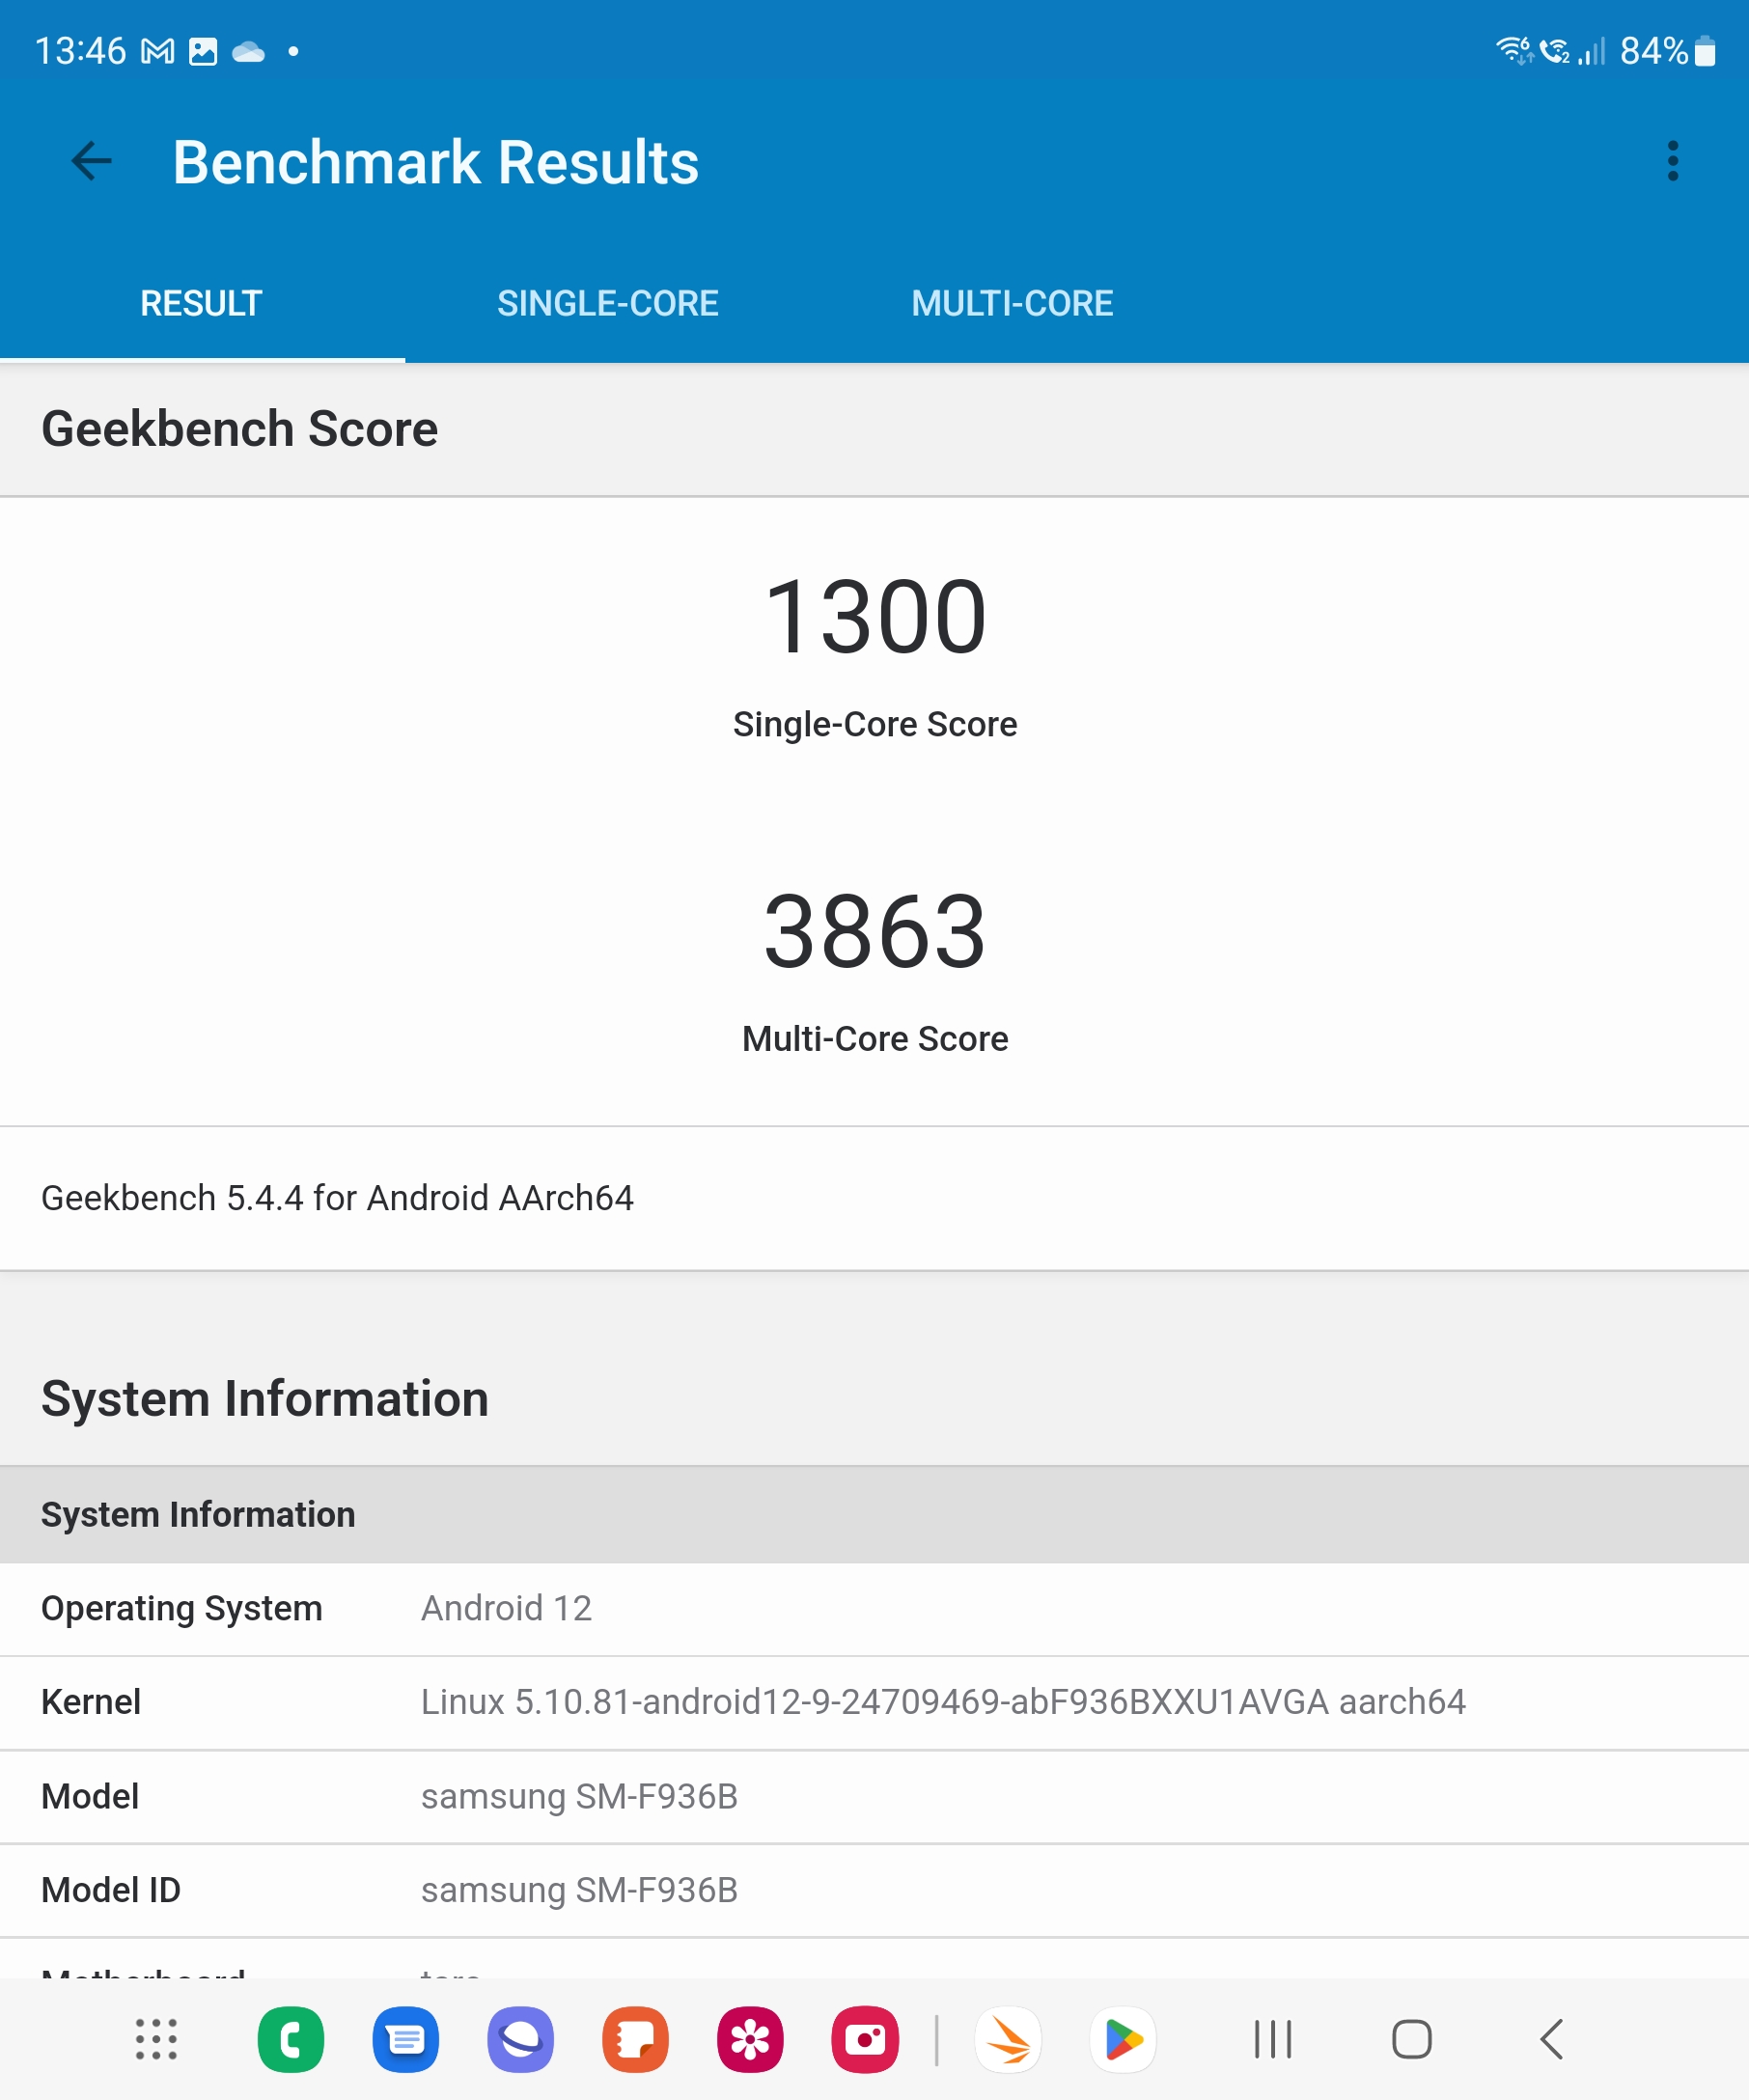Screen dimensions: 1749x2100
Task: Tap the 13:46 clock in status bar
Action: pos(80,51)
